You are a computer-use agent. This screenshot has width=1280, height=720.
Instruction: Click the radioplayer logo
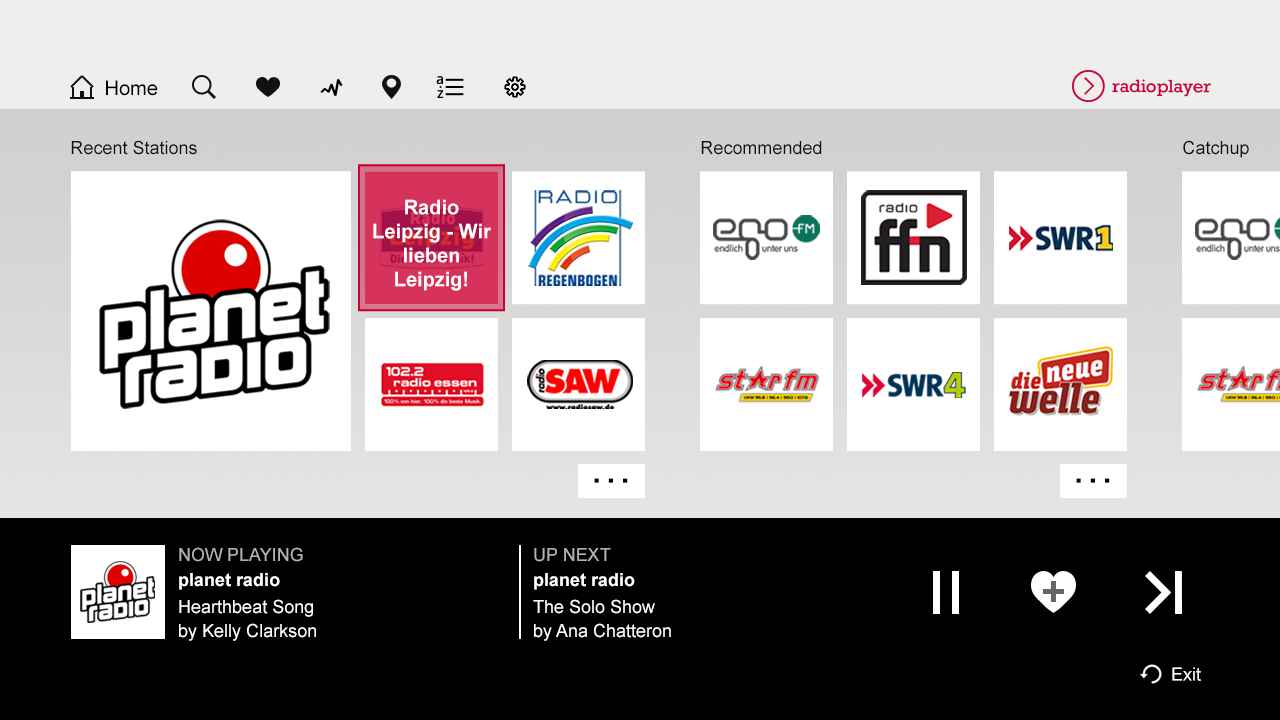[x=1141, y=86]
